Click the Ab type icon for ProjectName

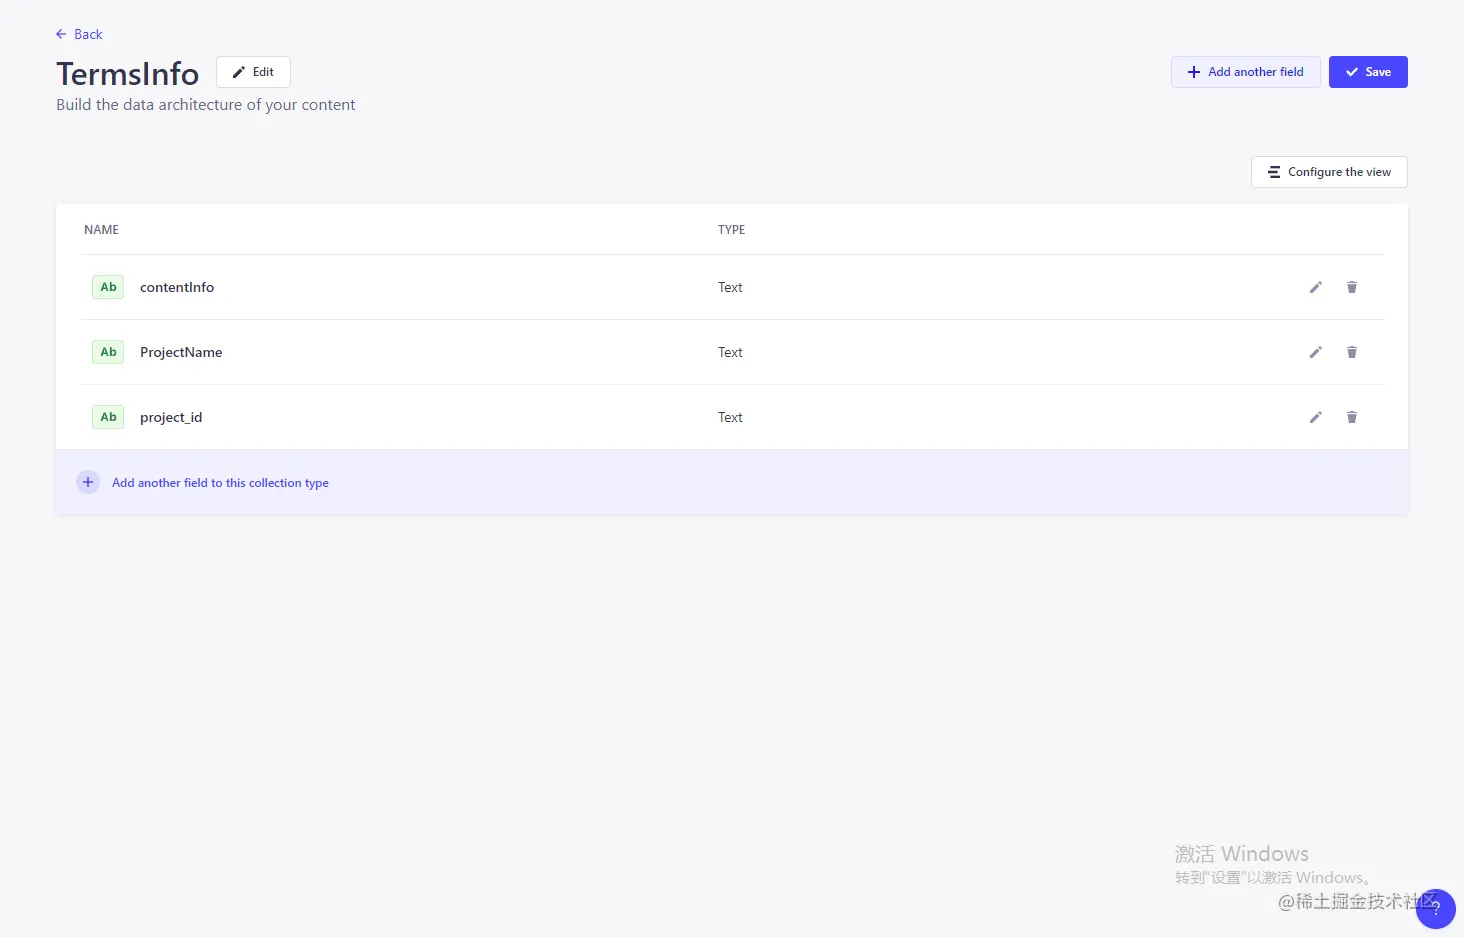[x=108, y=352]
